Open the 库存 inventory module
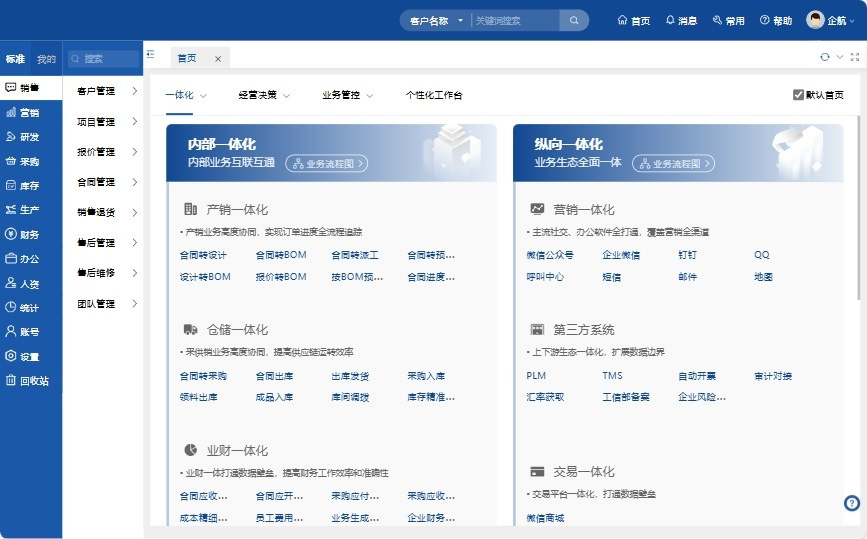 23,185
